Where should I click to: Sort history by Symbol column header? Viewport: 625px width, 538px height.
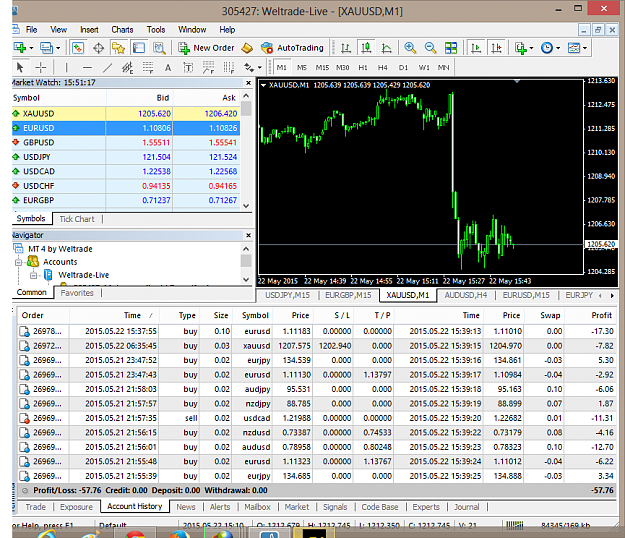tap(255, 315)
